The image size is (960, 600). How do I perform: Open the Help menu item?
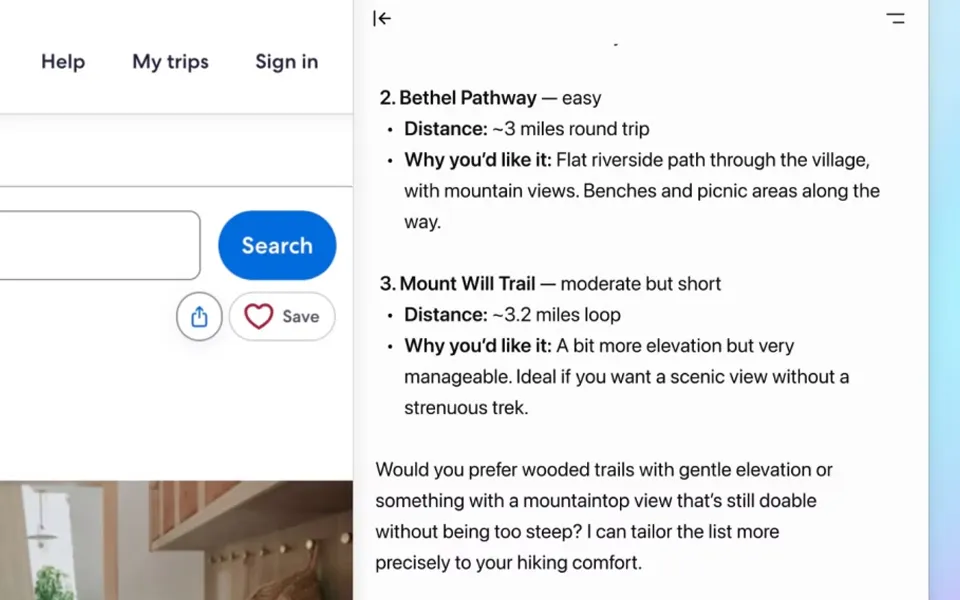63,62
